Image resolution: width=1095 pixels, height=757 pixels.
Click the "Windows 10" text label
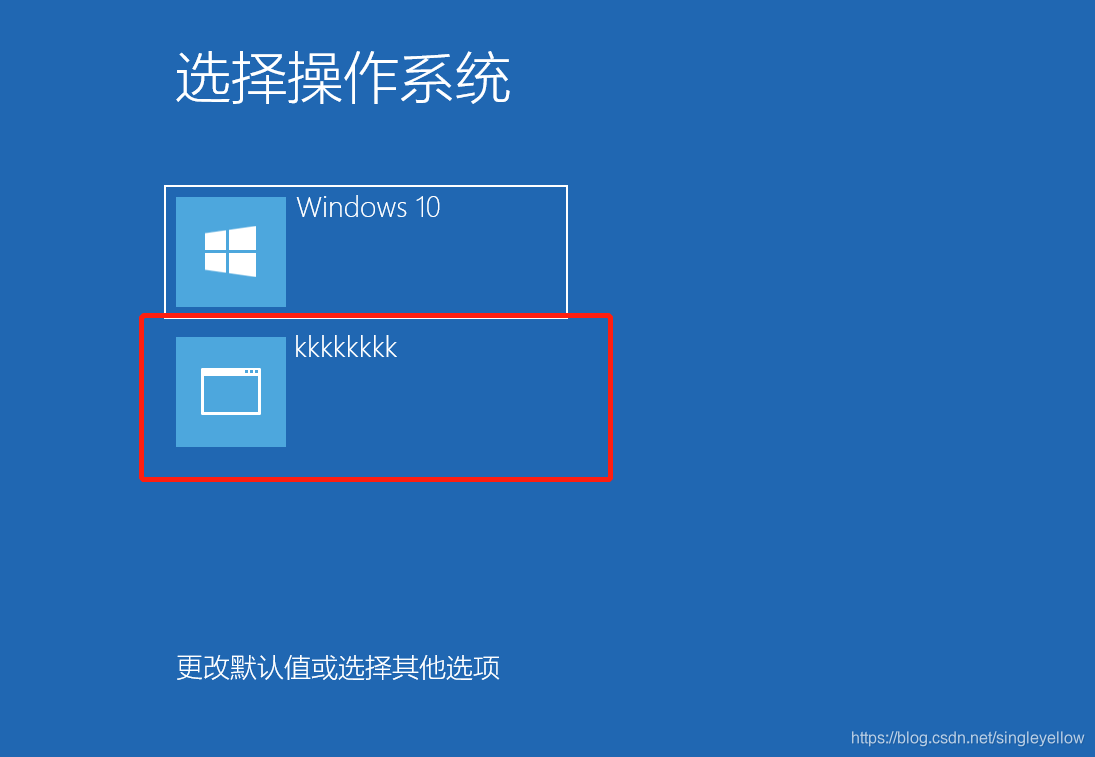pos(368,207)
